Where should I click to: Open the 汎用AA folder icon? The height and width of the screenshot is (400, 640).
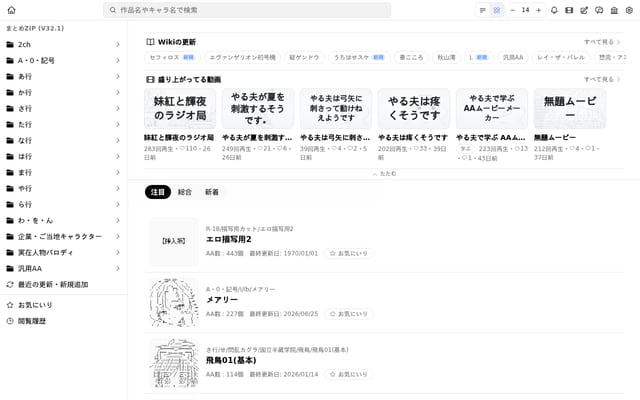[x=10, y=269]
